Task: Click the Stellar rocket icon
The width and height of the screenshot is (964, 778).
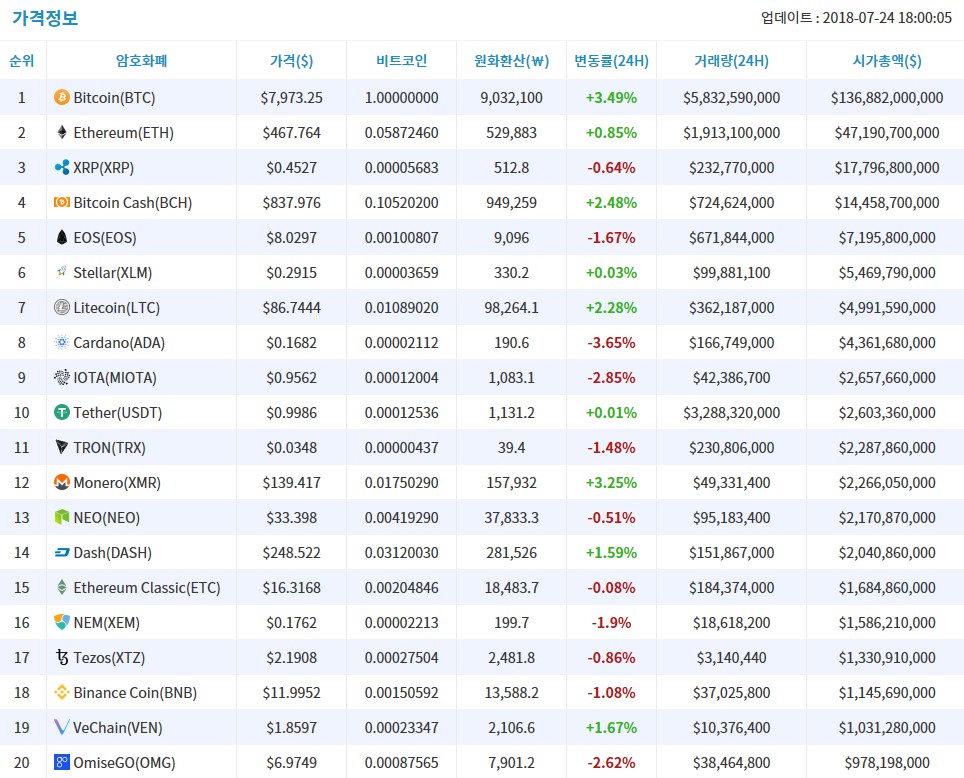Action: coord(61,272)
